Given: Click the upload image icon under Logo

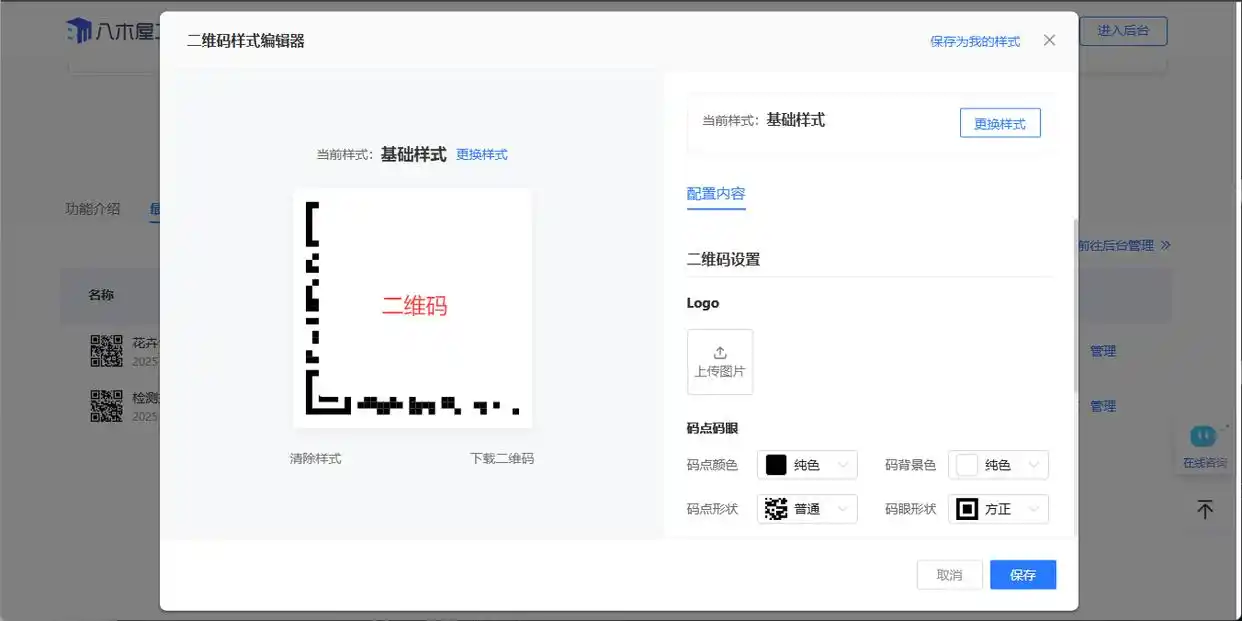Looking at the screenshot, I should pyautogui.click(x=720, y=353).
